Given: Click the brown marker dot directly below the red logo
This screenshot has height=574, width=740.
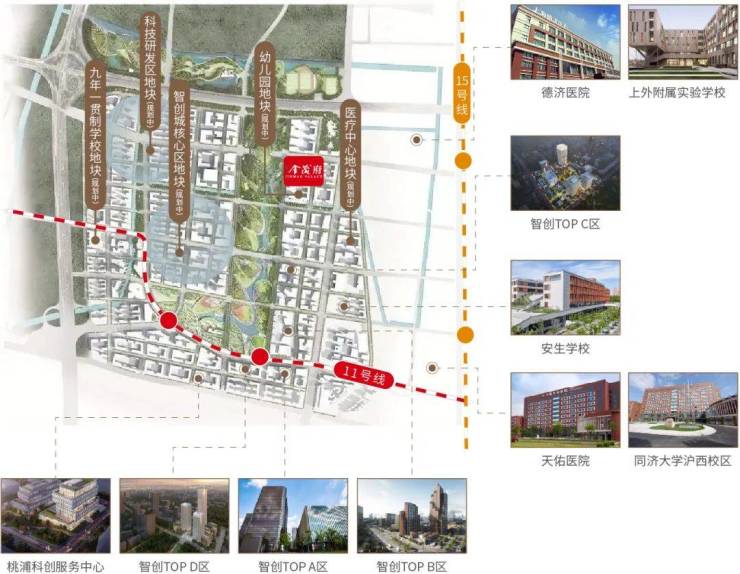Looking at the screenshot, I should [x=299, y=194].
